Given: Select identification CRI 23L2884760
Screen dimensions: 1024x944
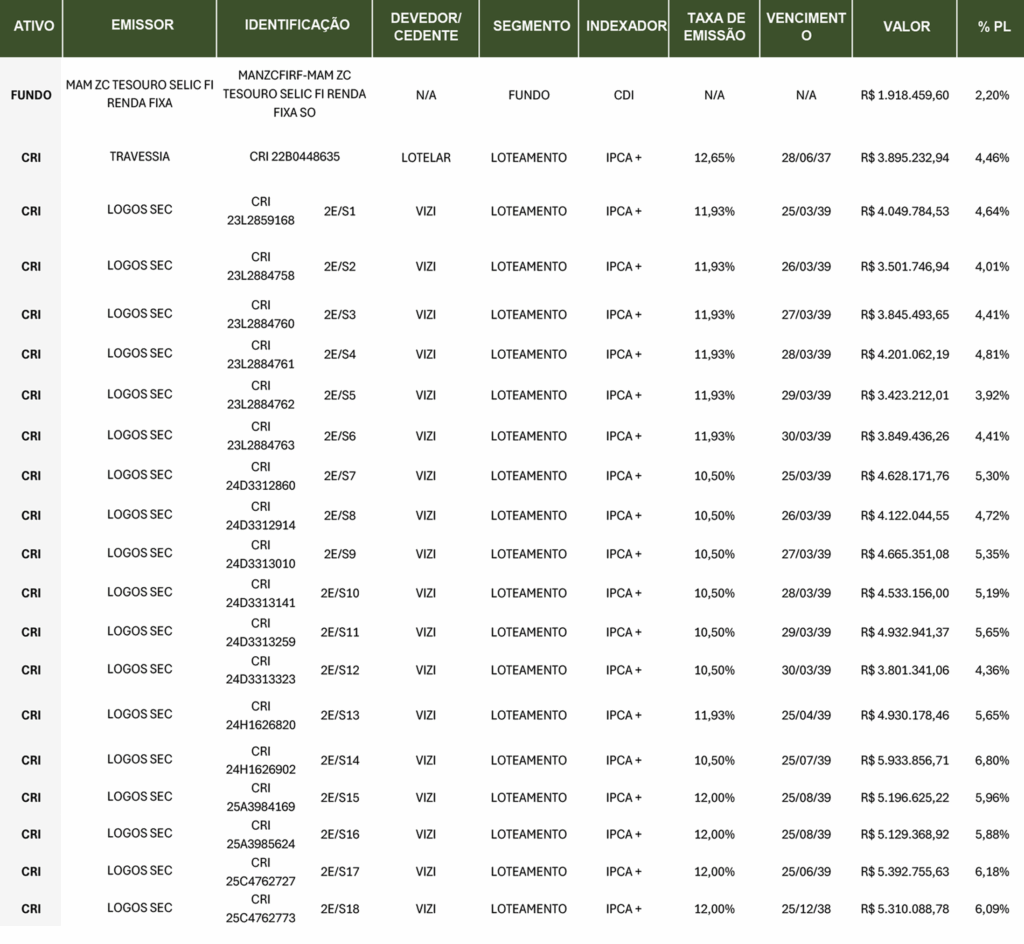Looking at the screenshot, I should click(261, 314).
